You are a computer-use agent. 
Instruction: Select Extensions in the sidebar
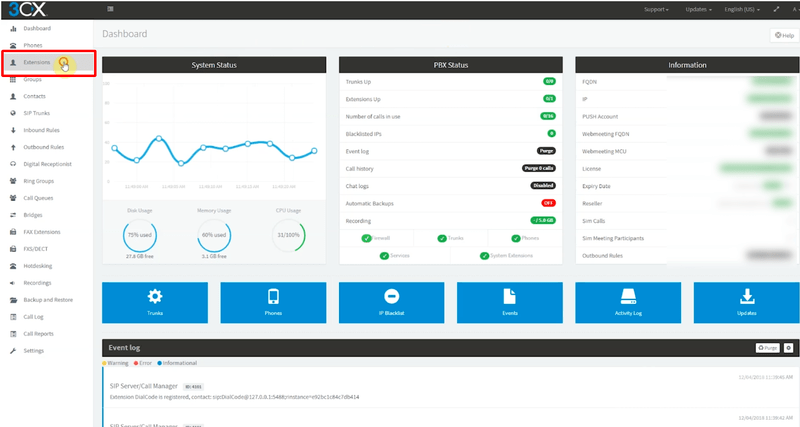(x=37, y=62)
